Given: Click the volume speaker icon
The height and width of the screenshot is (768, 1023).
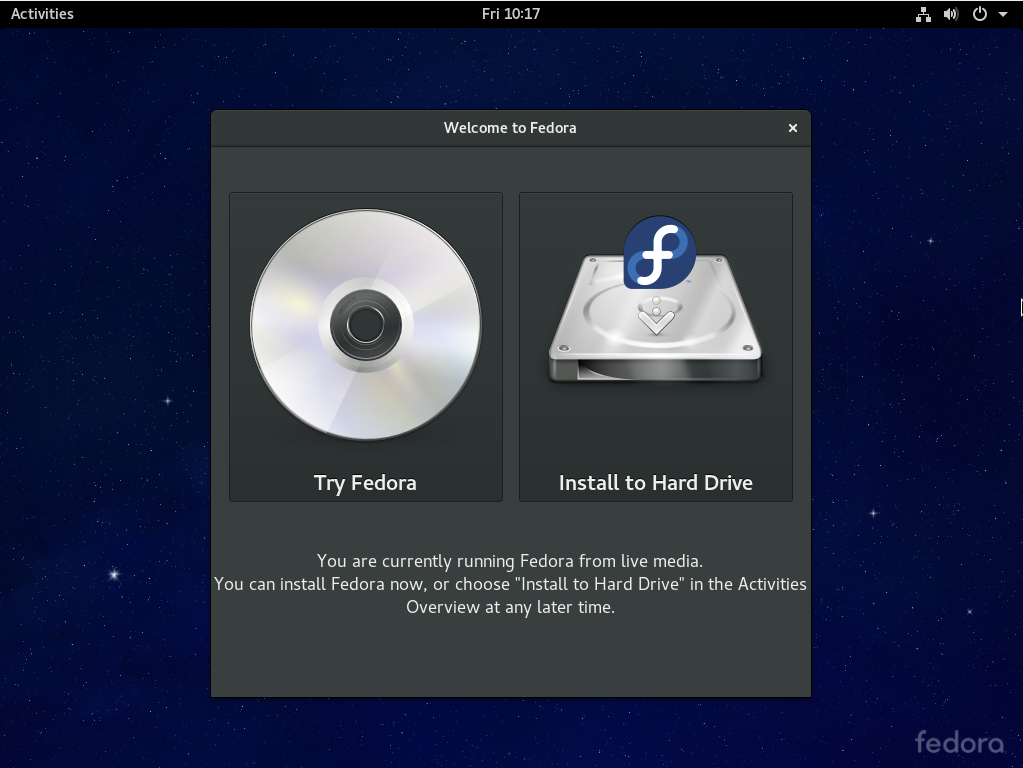Looking at the screenshot, I should pyautogui.click(x=951, y=14).
